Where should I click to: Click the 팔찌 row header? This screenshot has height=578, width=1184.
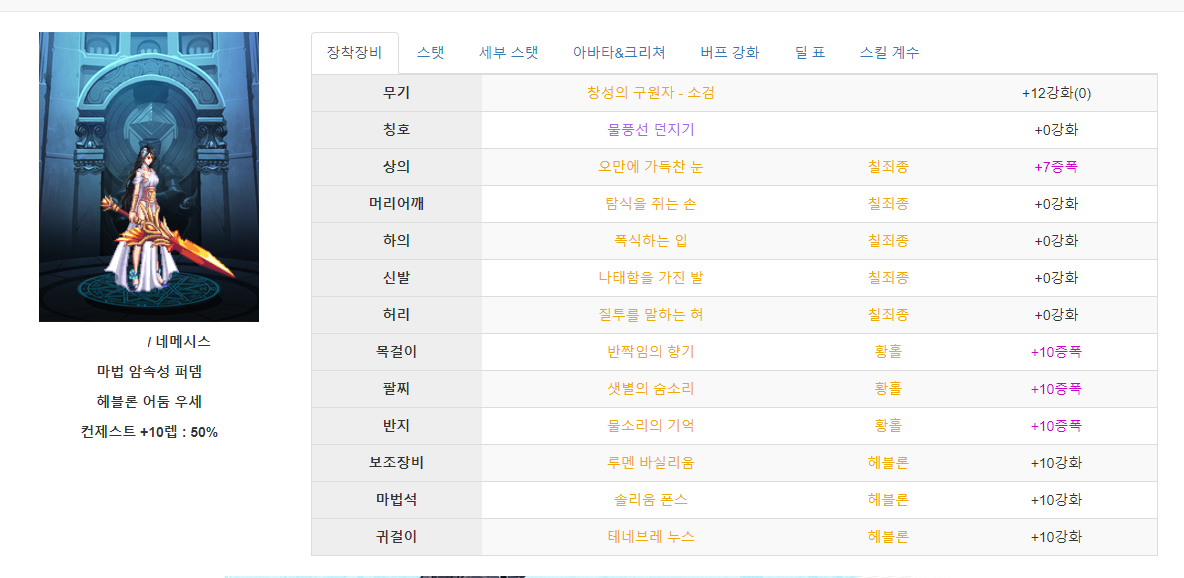[396, 389]
